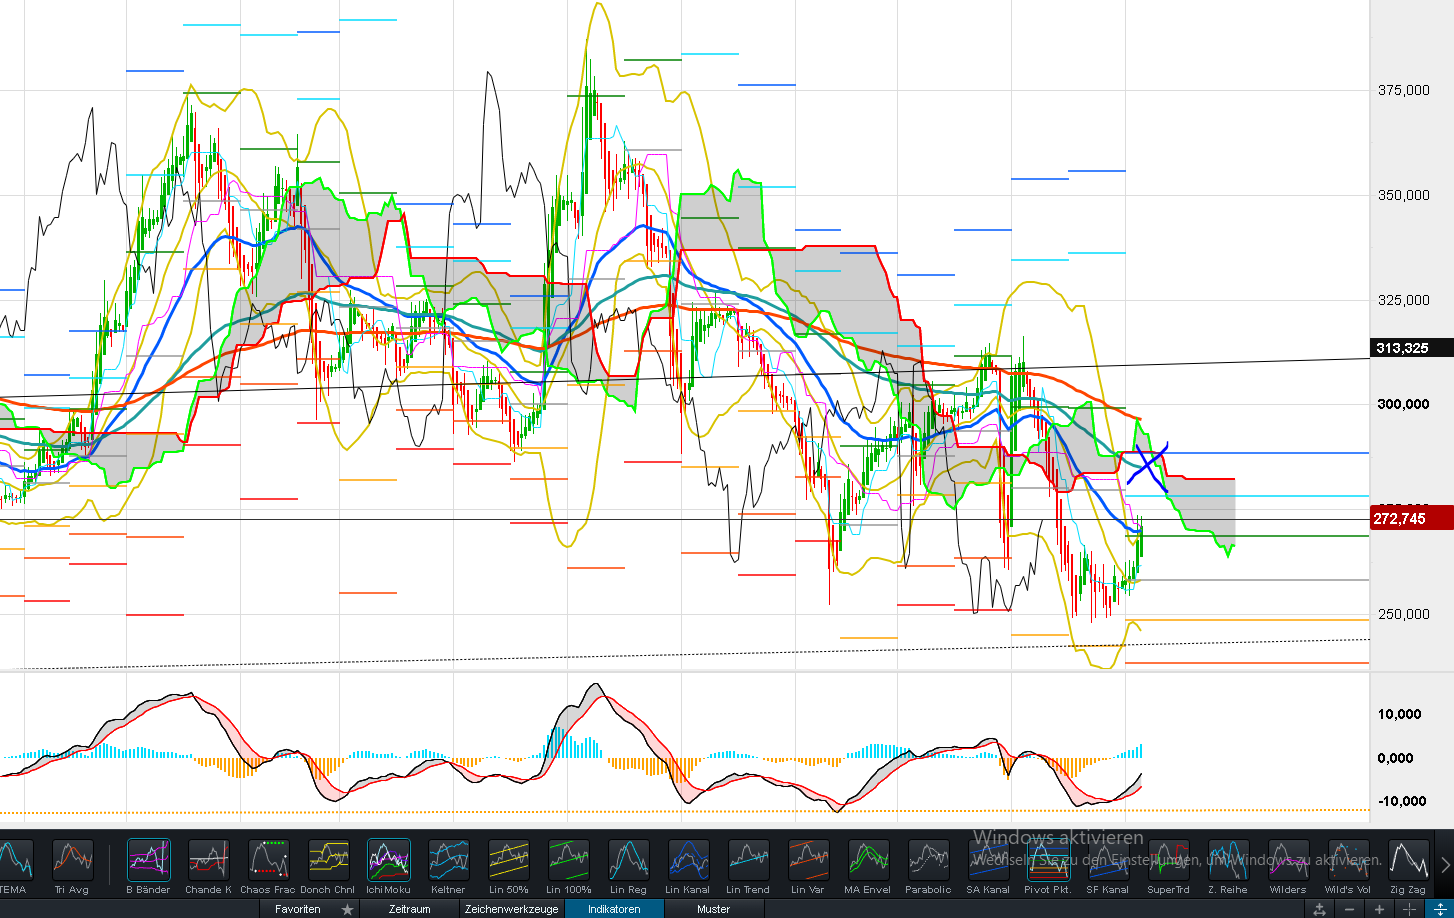
Task: Add the Wild's Vol indicator
Action: 1348,866
